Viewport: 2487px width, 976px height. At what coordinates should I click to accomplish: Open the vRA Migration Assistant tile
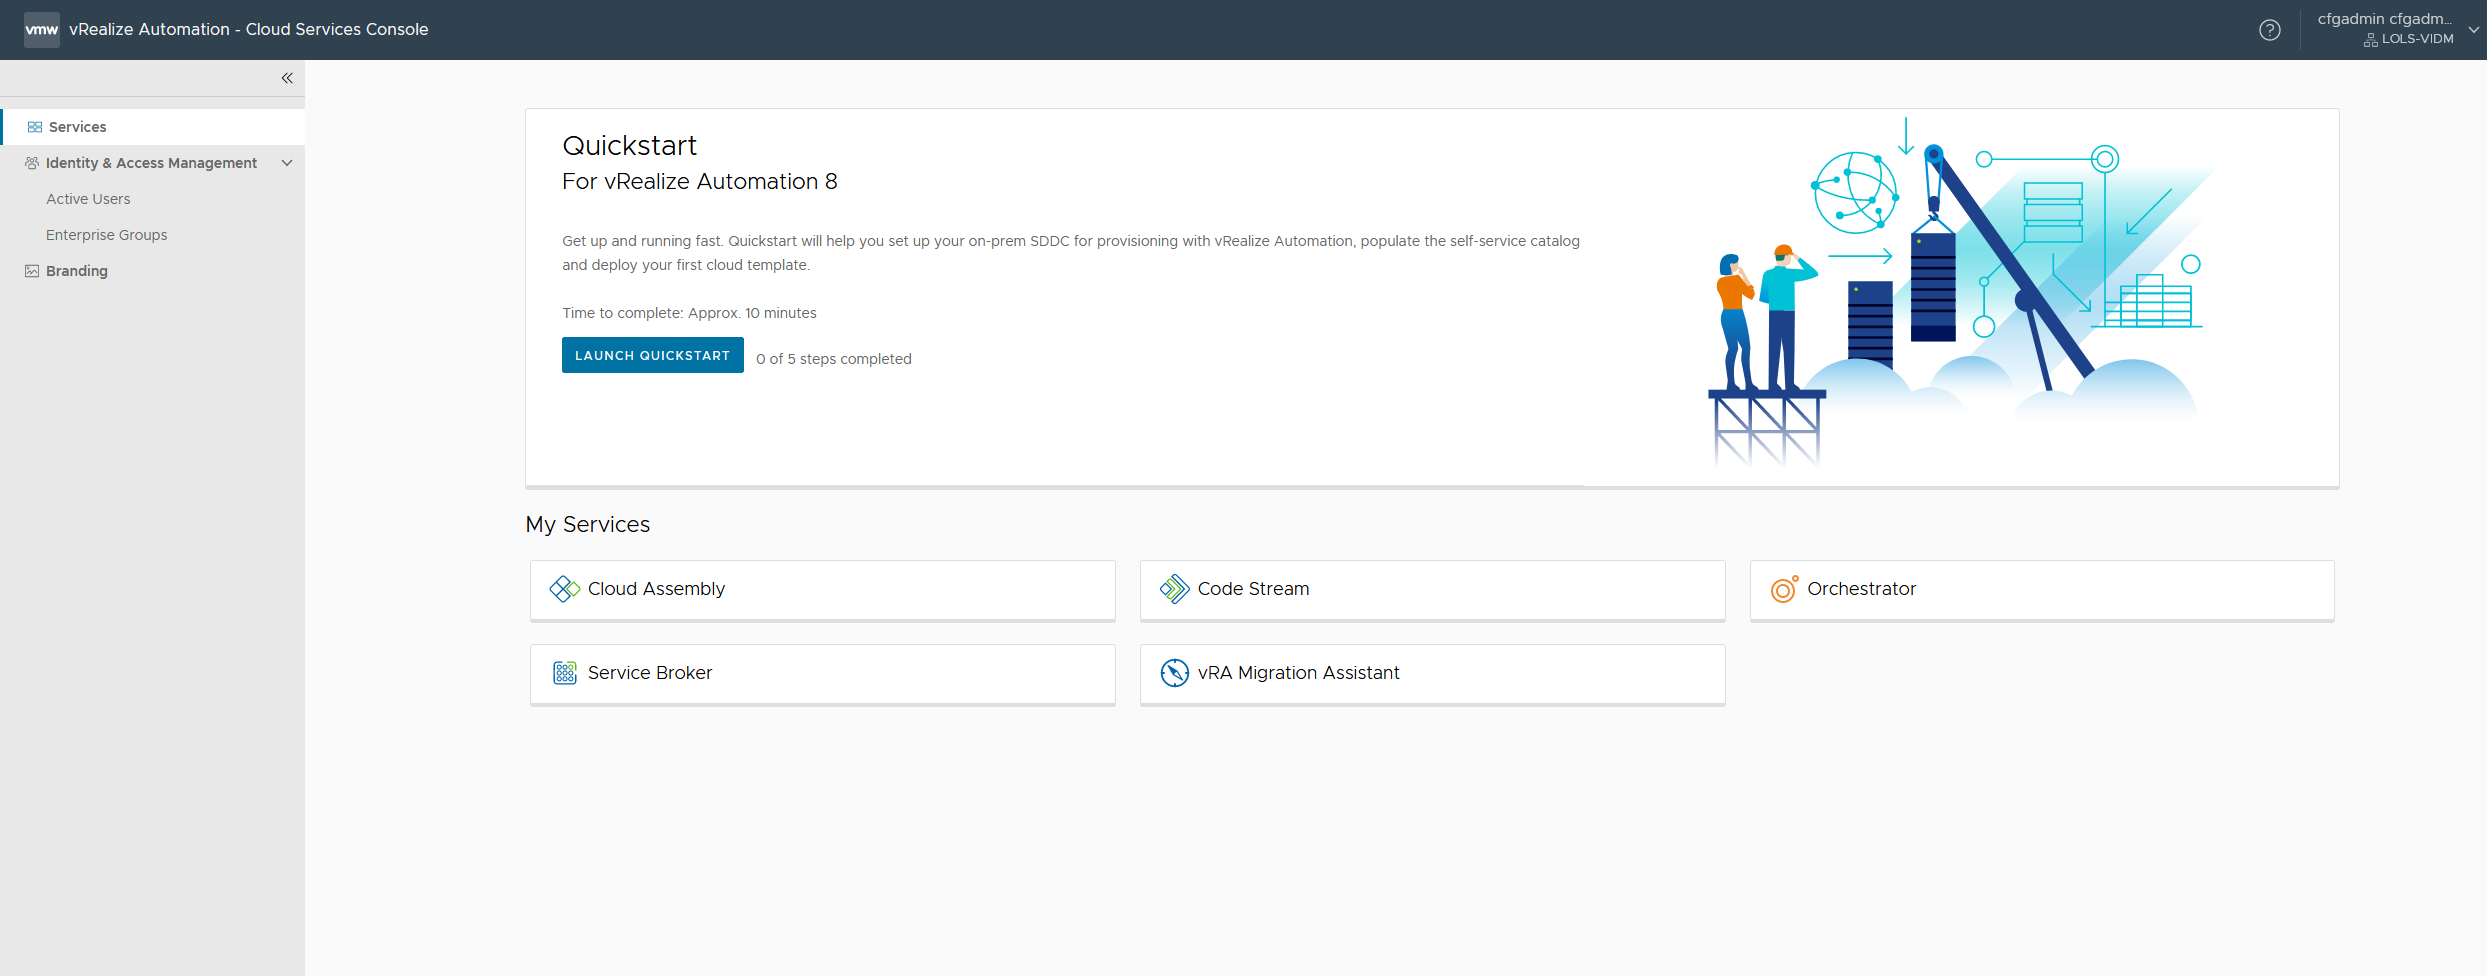pyautogui.click(x=1433, y=674)
